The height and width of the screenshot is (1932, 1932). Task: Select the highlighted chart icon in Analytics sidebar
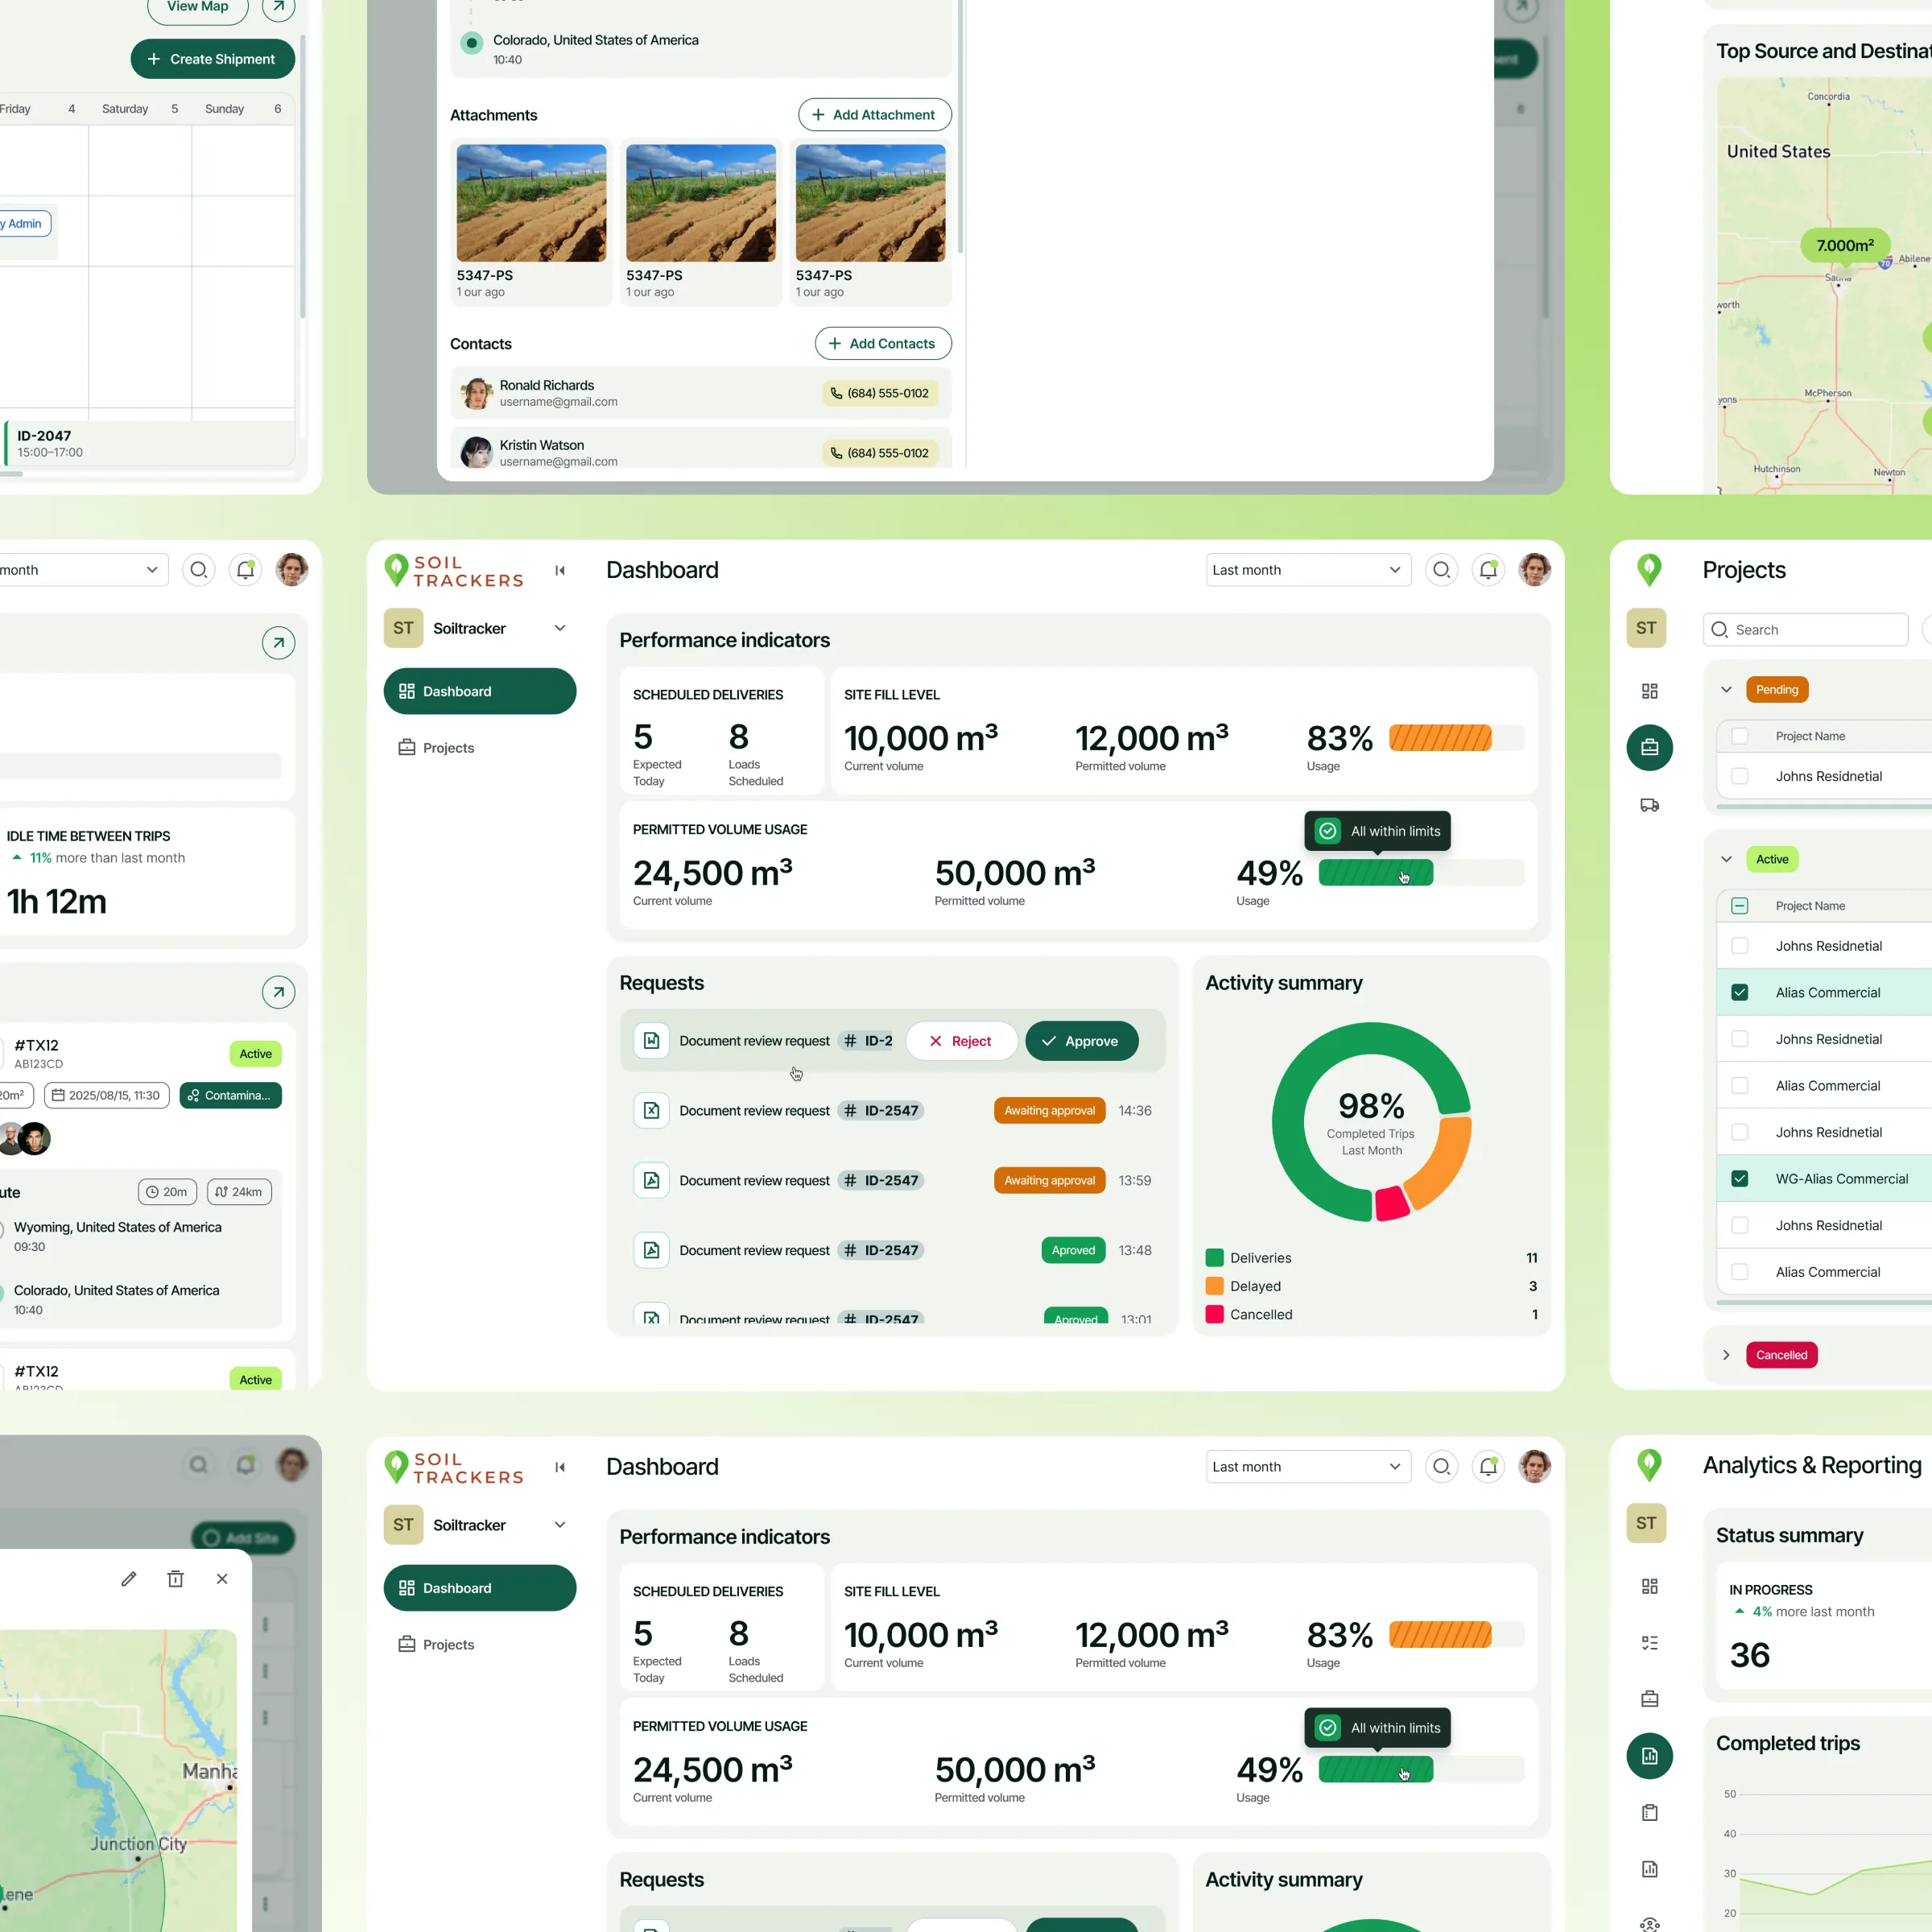(x=1650, y=1756)
